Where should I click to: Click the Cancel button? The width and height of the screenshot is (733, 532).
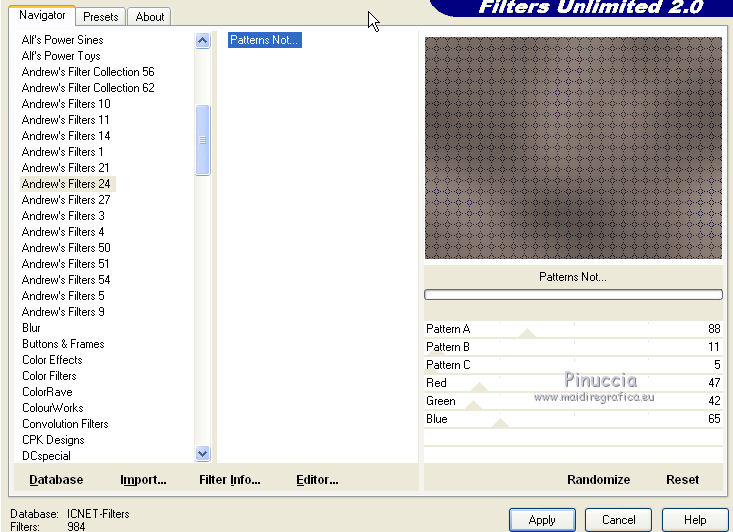(618, 520)
